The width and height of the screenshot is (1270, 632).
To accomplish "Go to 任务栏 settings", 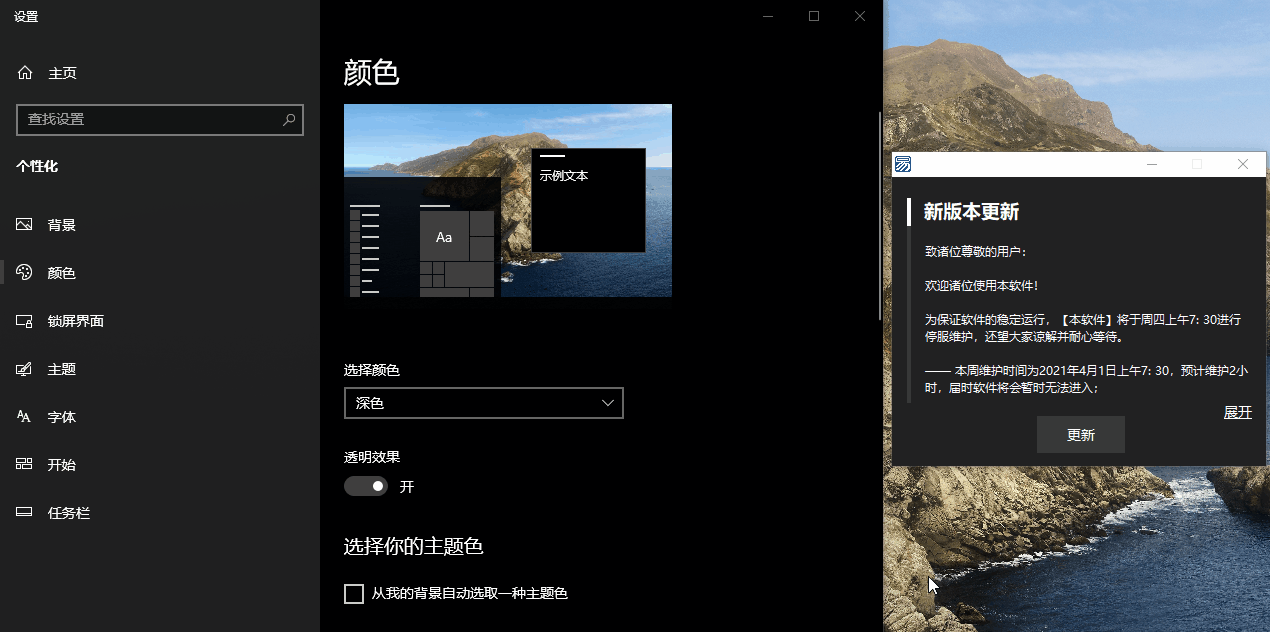I will (160, 513).
